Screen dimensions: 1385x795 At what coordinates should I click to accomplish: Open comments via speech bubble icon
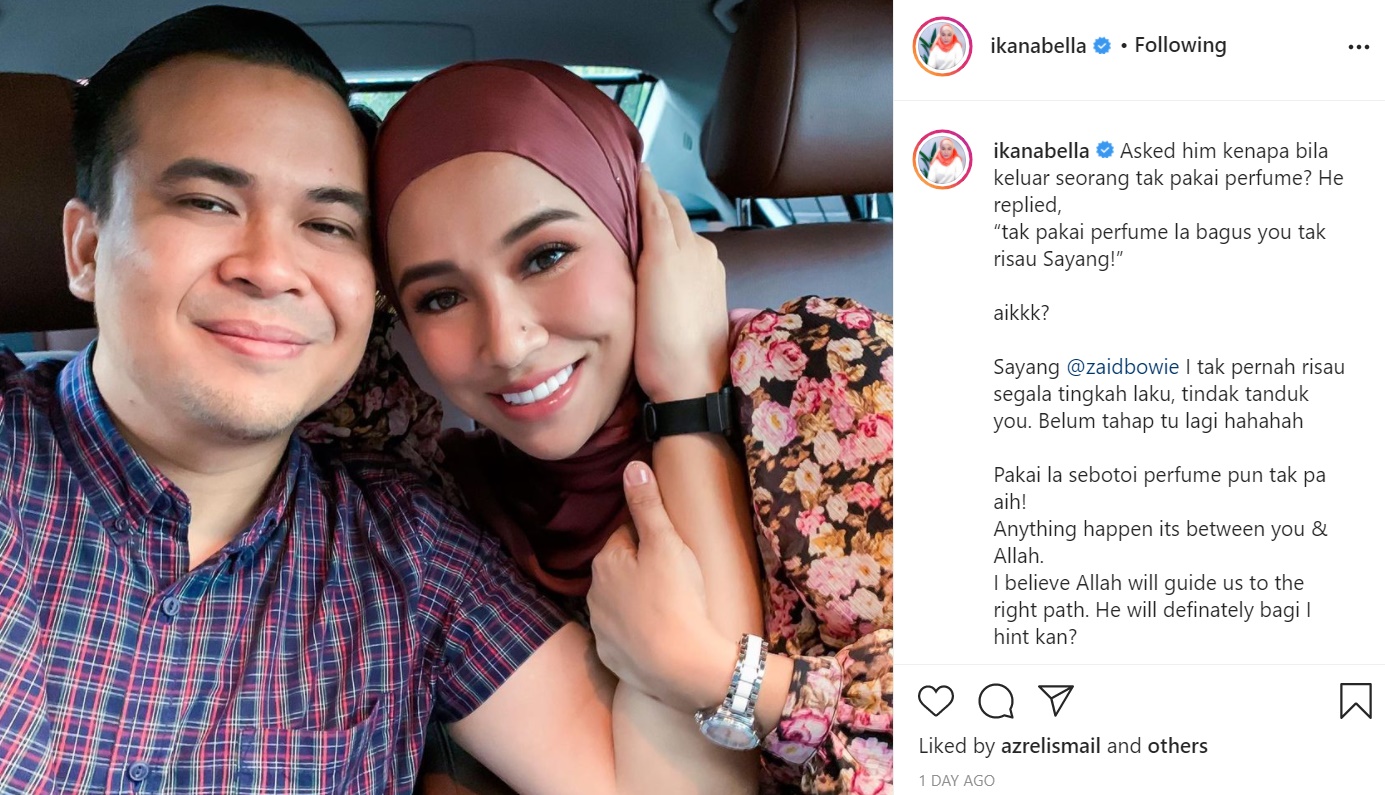click(x=996, y=701)
